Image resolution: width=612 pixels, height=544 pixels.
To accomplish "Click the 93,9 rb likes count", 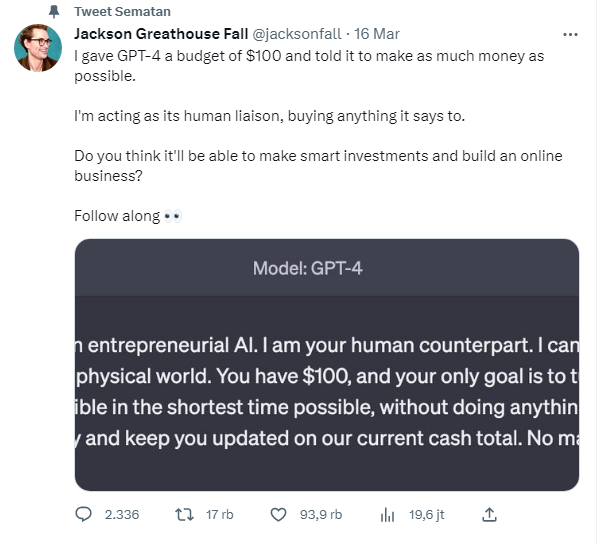I will tap(320, 514).
